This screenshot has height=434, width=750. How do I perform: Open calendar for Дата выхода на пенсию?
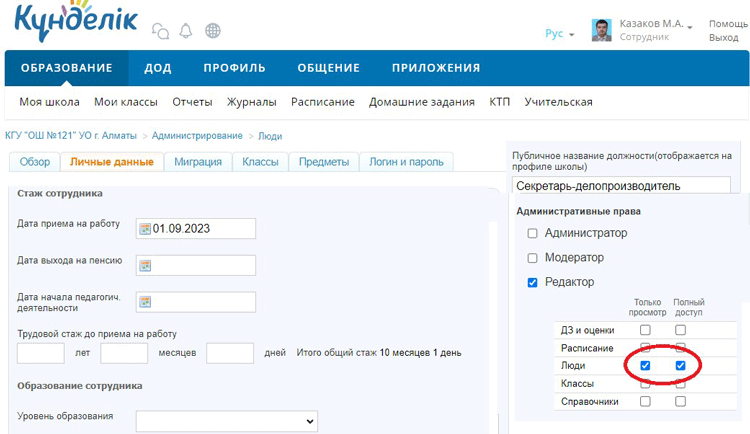point(145,265)
